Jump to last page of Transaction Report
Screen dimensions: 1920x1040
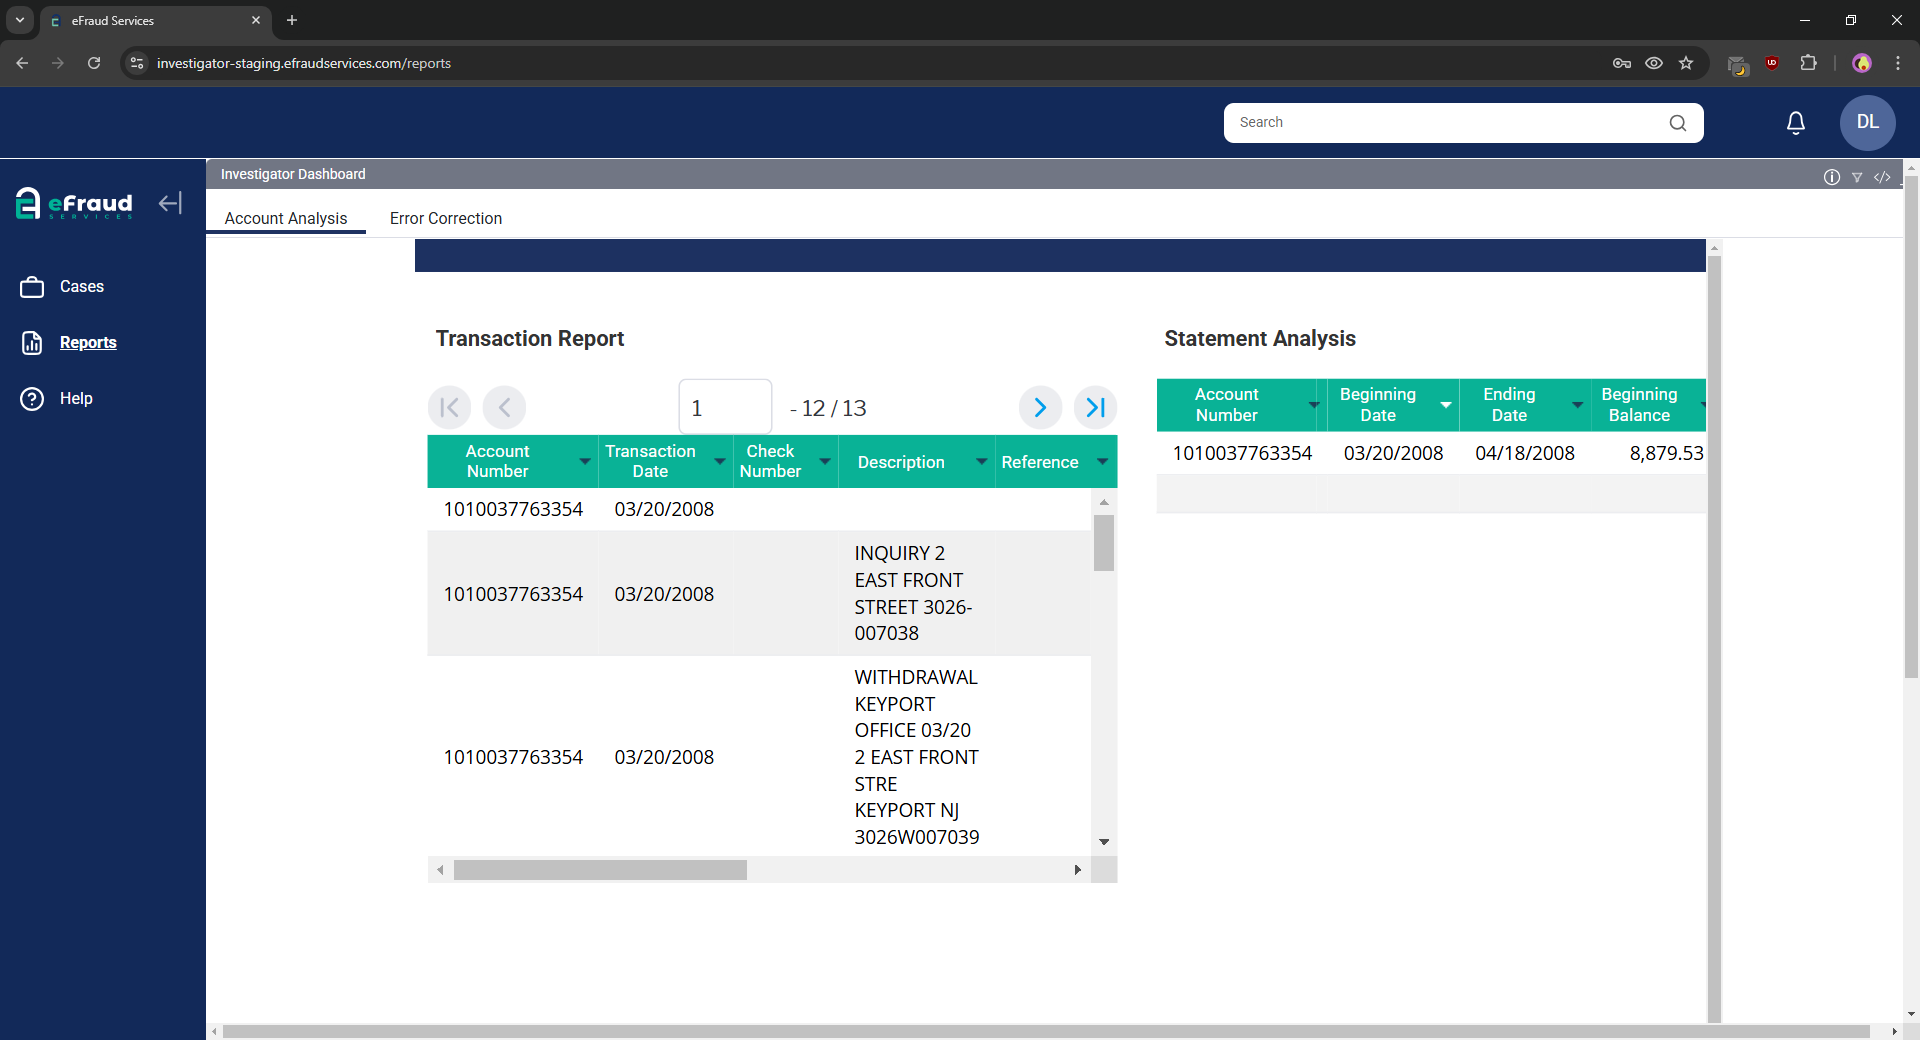[x=1096, y=408]
